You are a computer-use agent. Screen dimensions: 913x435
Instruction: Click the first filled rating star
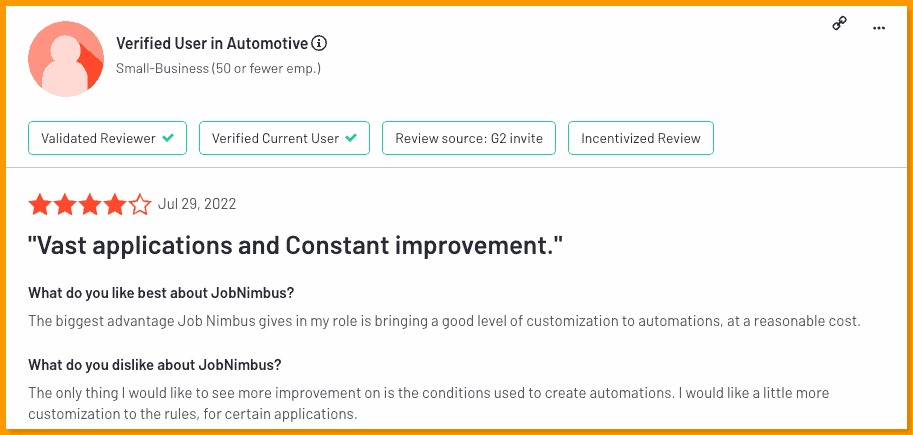(39, 204)
